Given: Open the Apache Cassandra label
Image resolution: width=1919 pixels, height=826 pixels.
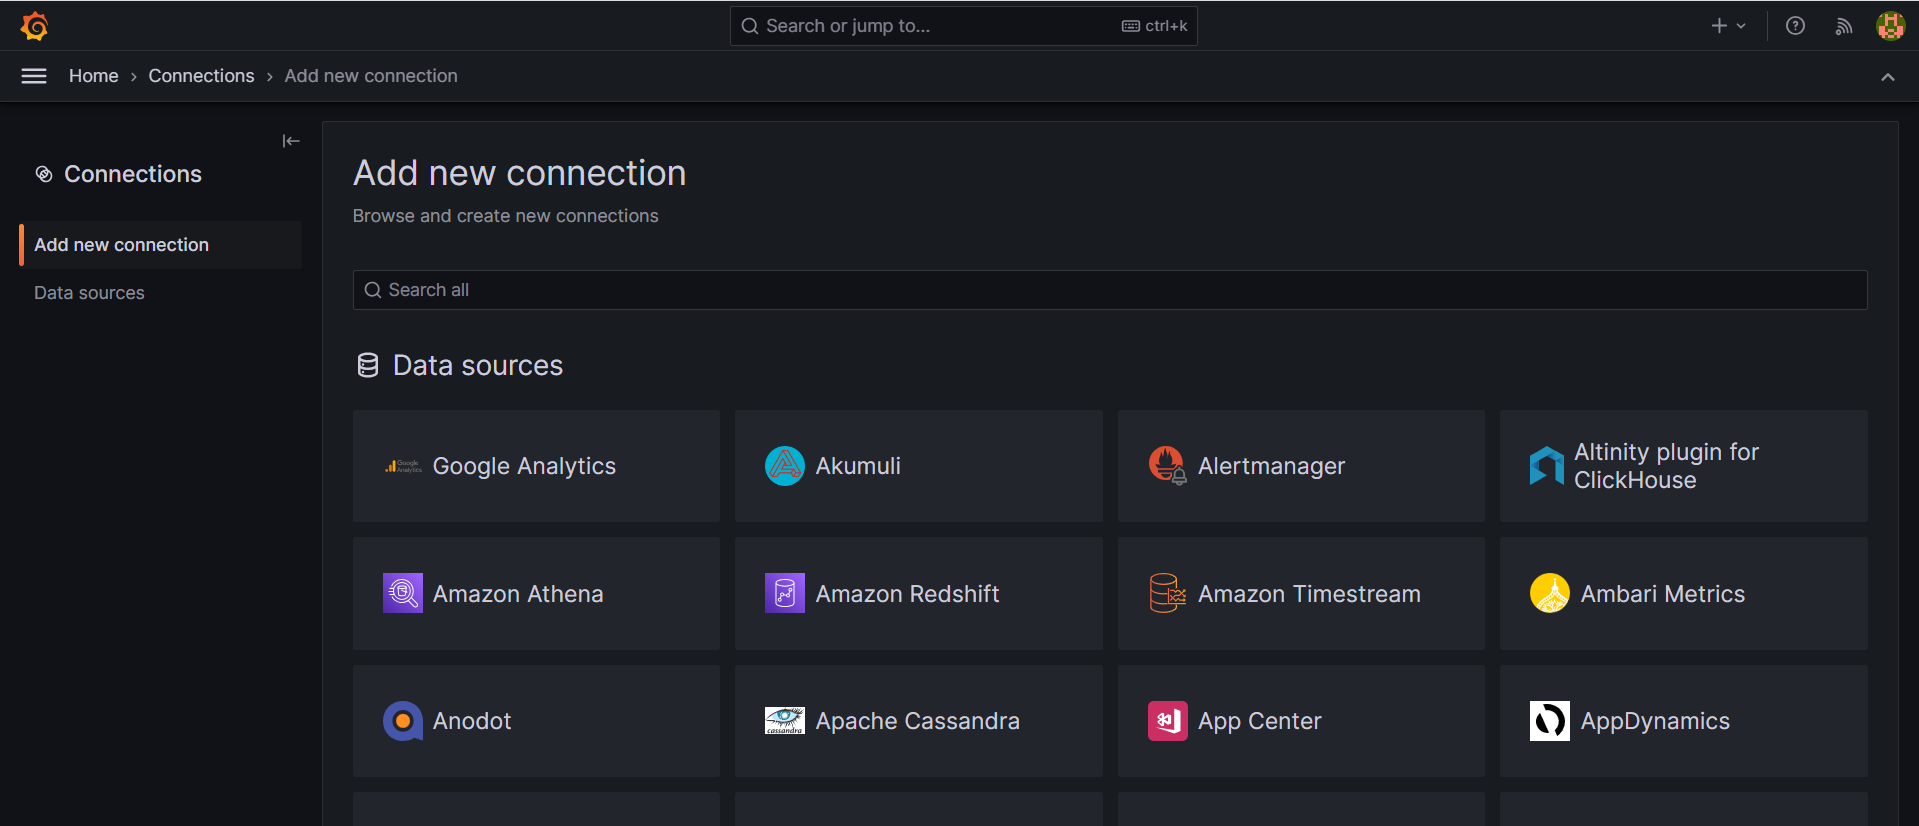Looking at the screenshot, I should 917,721.
